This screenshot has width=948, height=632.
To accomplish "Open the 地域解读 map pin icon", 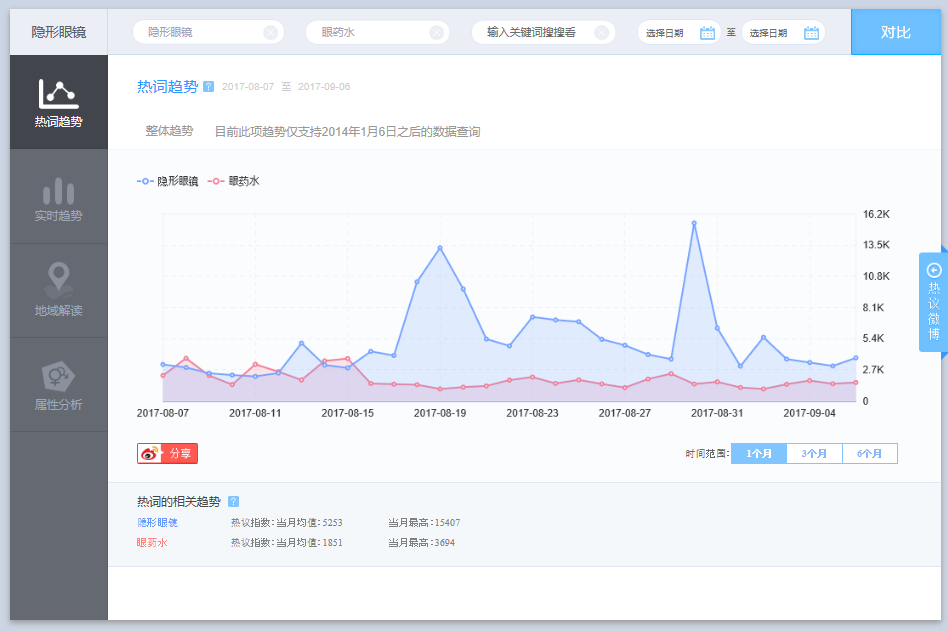I will point(58,277).
